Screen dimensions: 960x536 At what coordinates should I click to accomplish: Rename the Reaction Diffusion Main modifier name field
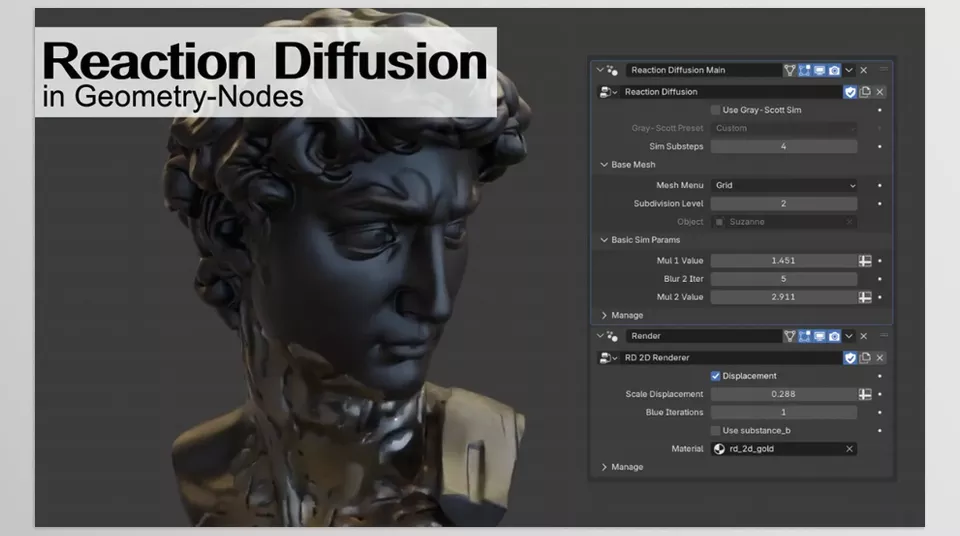click(703, 70)
